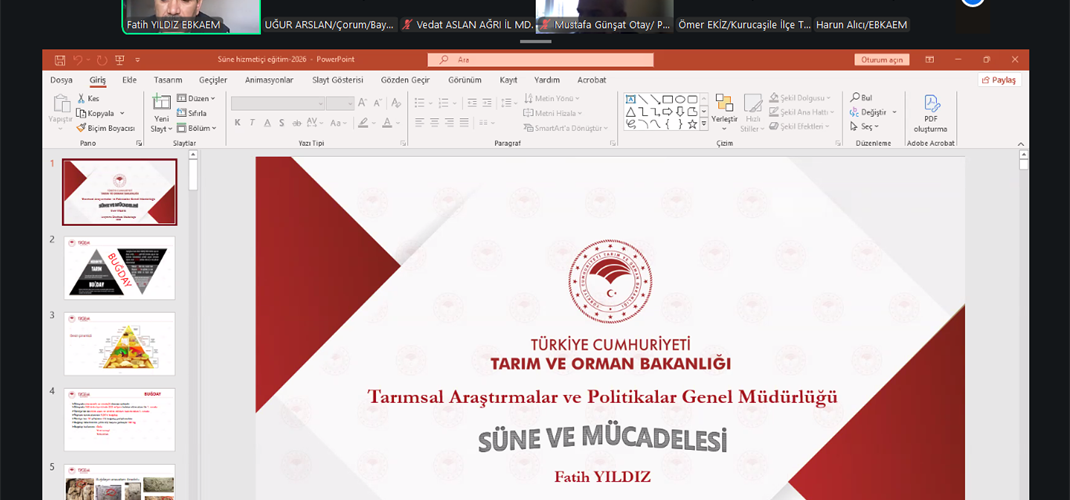Apply text highlight color
Viewport: 1070px width, 500px height.
coord(363,123)
